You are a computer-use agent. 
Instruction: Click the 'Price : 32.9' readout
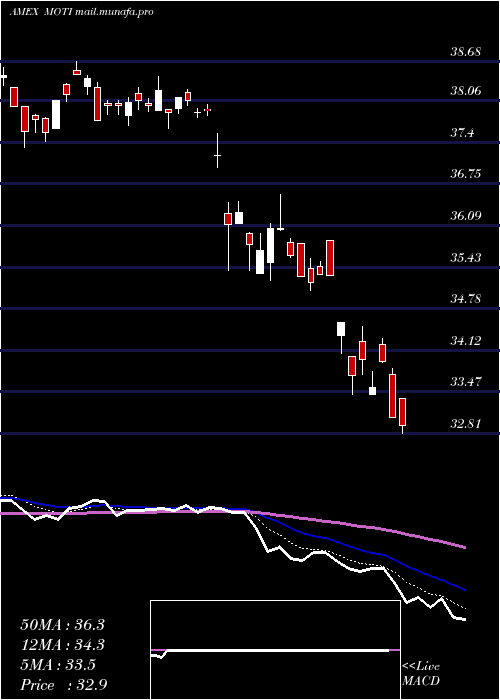click(x=63, y=685)
